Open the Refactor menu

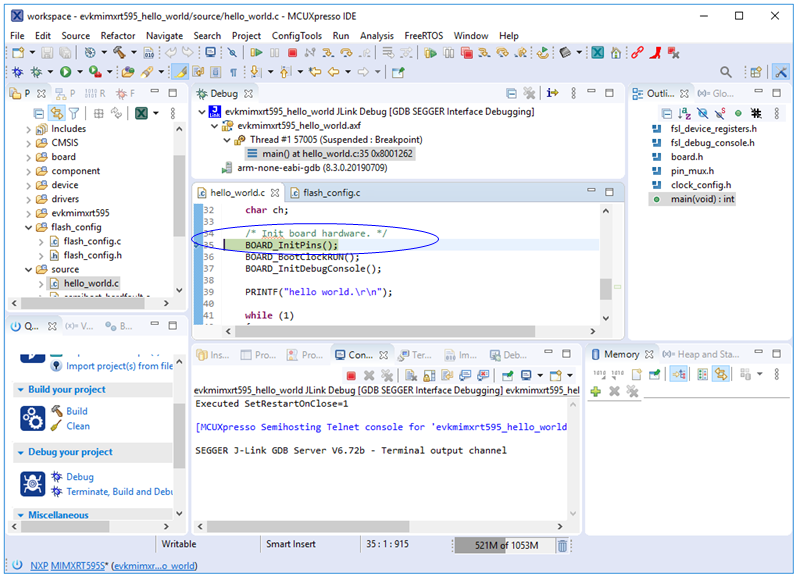pos(118,36)
